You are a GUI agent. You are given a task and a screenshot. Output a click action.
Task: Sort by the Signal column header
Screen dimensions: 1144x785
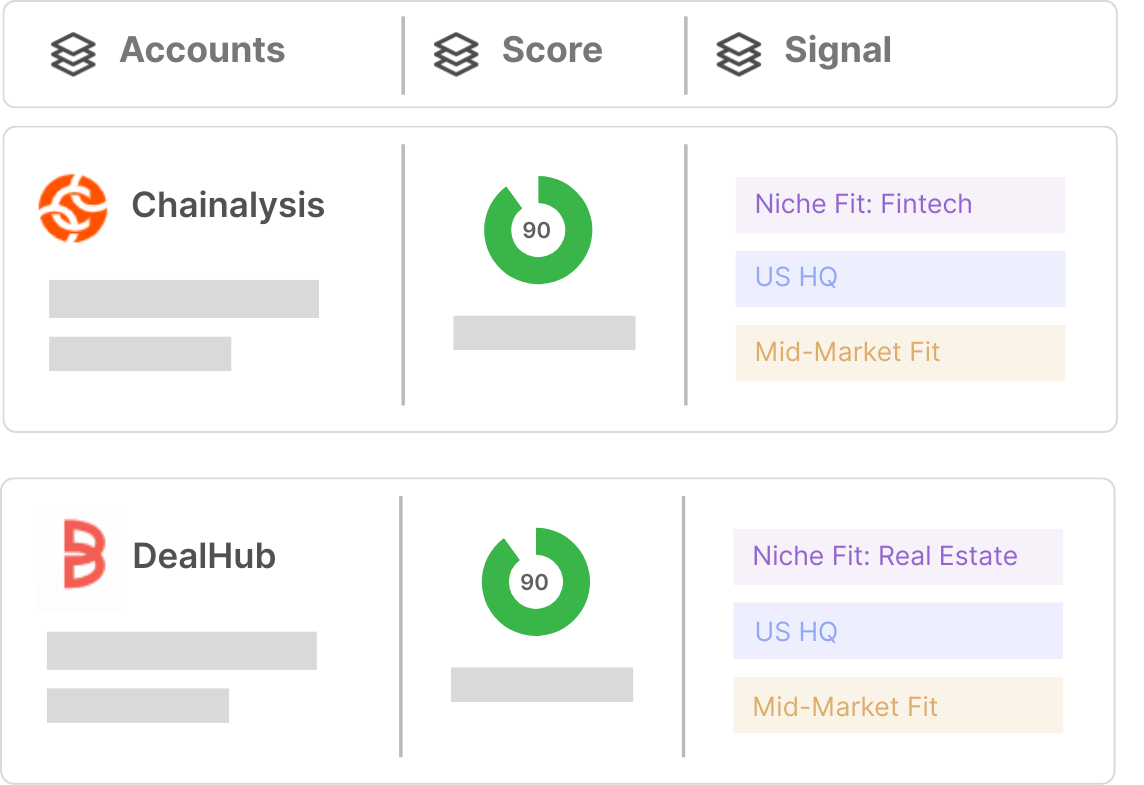coord(838,50)
